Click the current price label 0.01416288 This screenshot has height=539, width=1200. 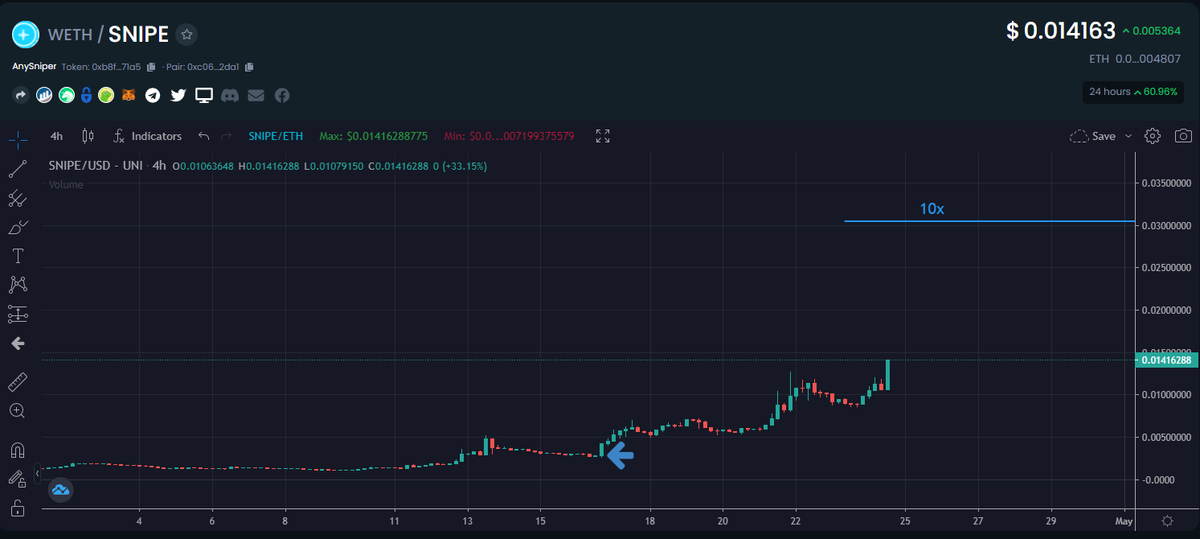coord(1164,360)
